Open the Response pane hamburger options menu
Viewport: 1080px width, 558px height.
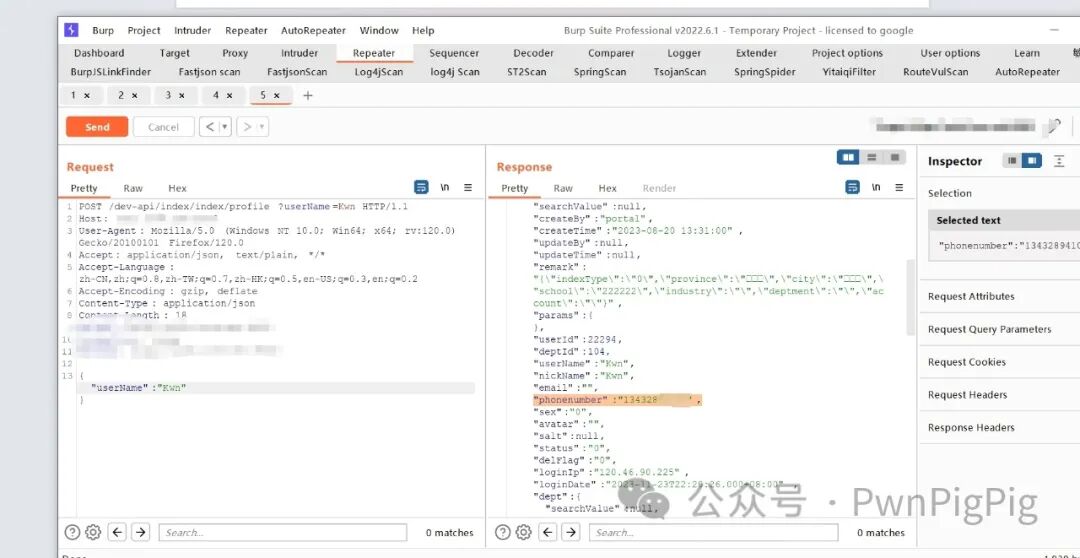pos(899,187)
